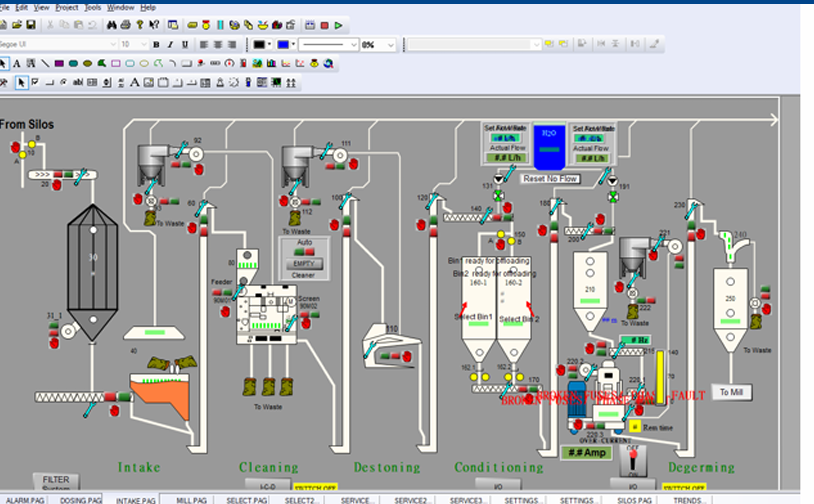The height and width of the screenshot is (504, 814).
Task: Open a project with the folder icon
Action: coord(17,25)
